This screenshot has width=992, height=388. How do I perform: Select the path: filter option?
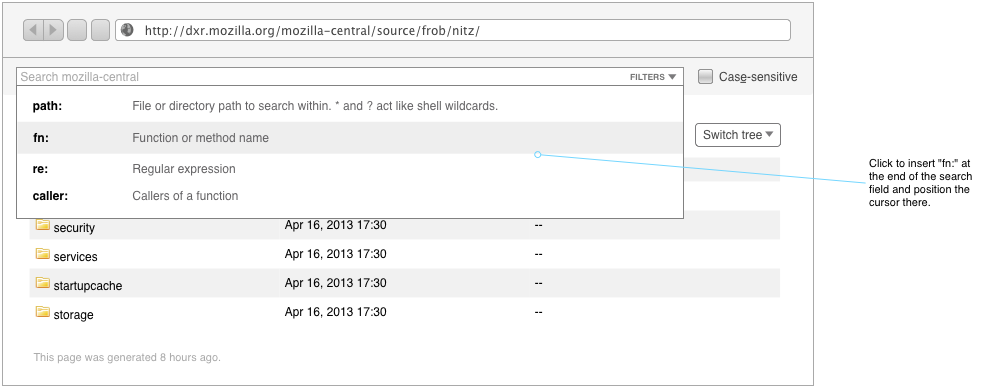coord(350,106)
